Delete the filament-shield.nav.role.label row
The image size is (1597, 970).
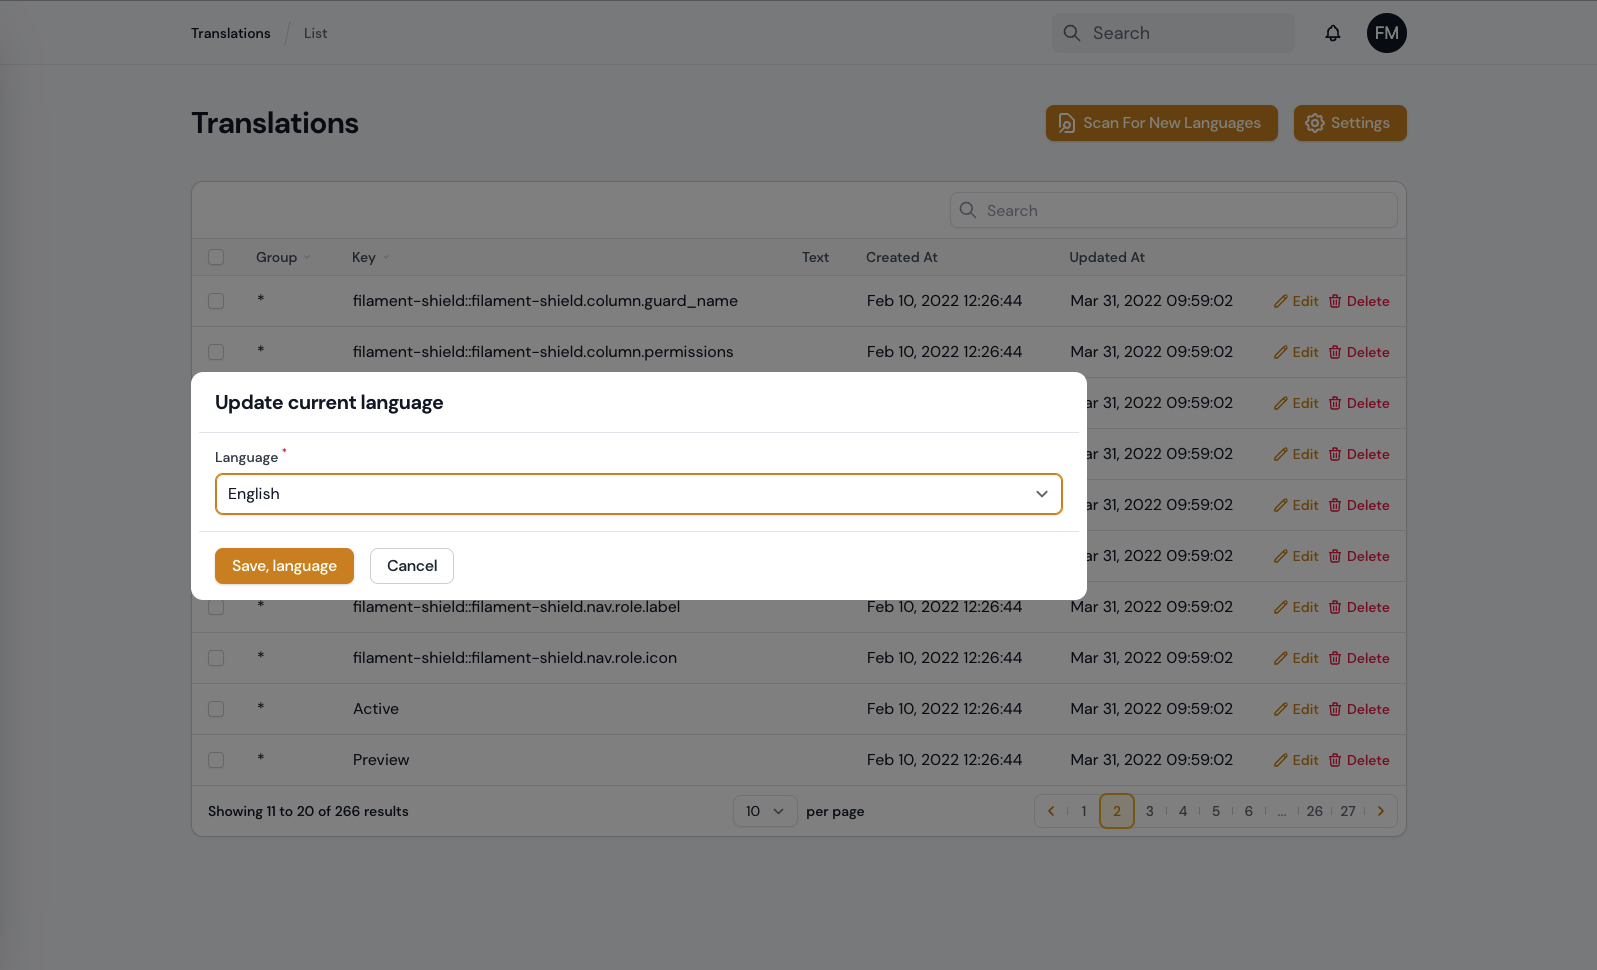click(x=1359, y=607)
